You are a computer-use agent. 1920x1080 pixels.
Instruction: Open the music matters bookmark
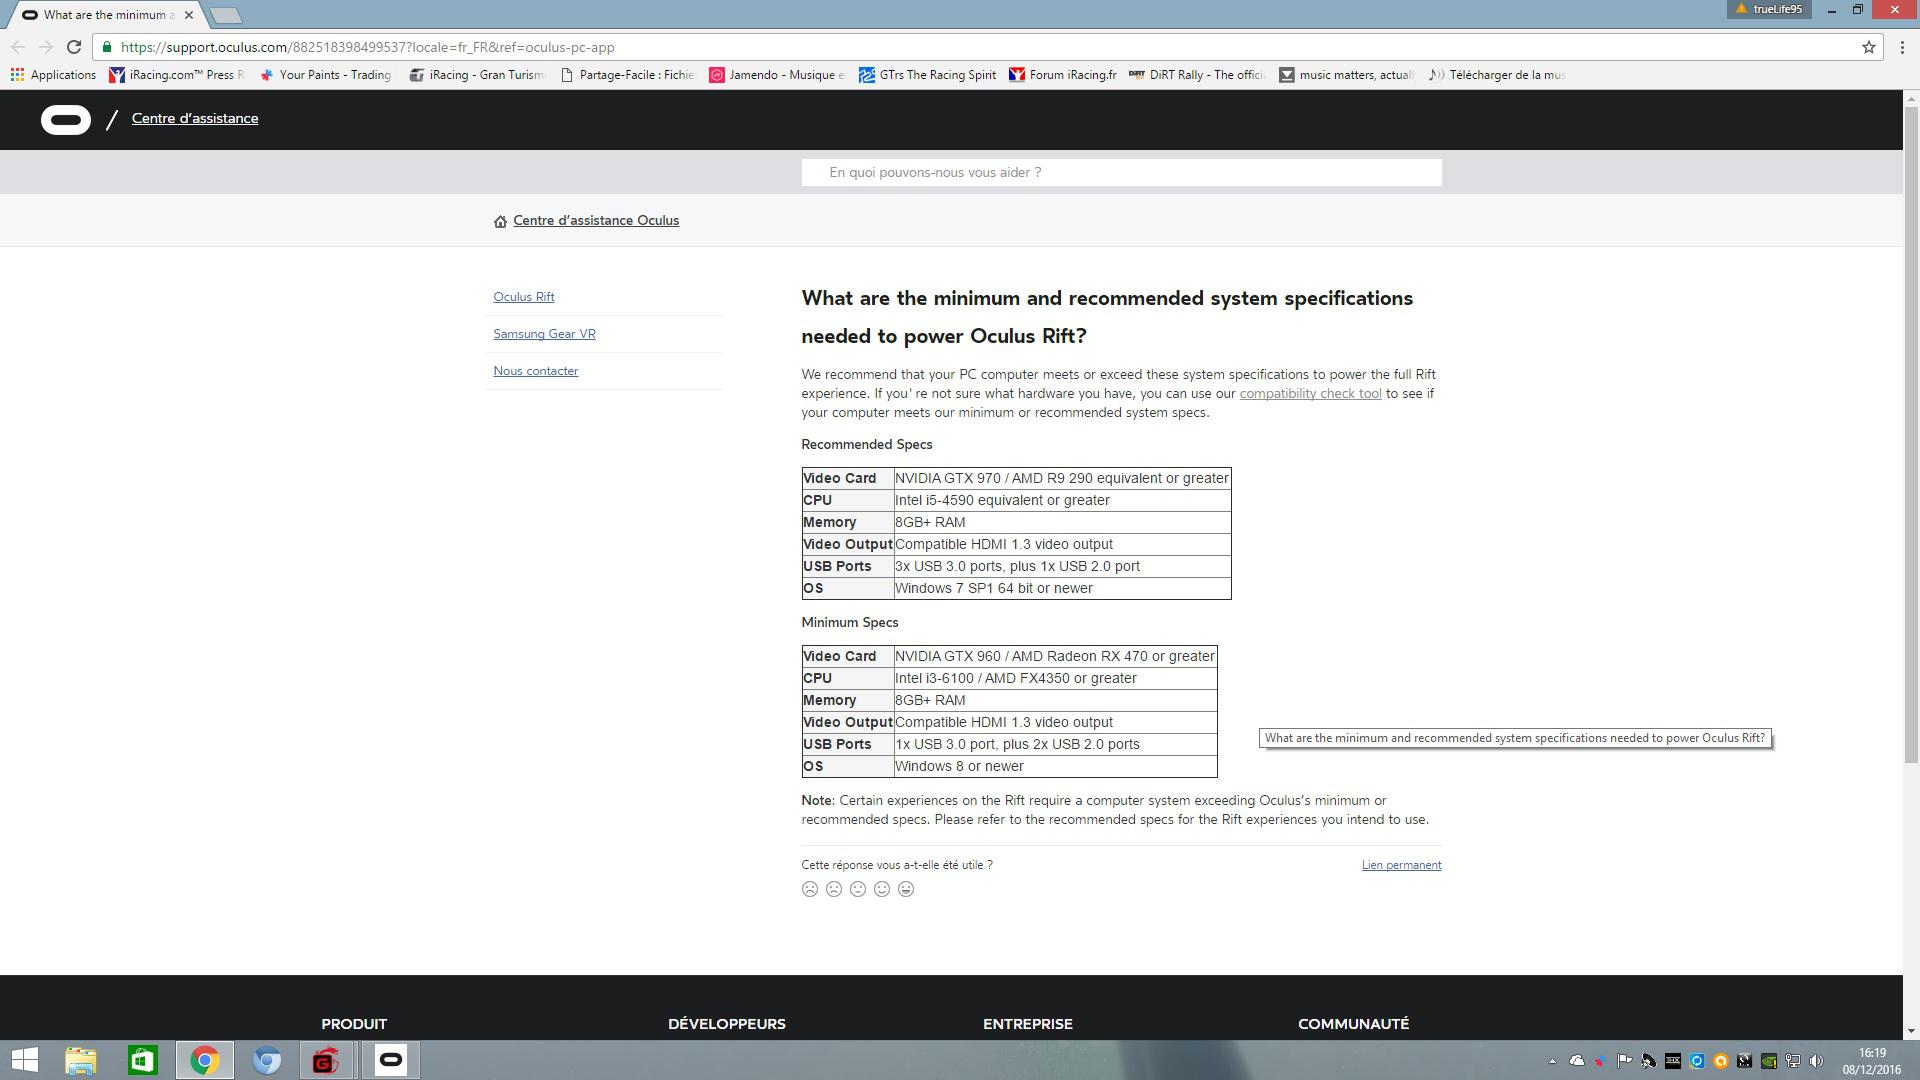(x=1347, y=75)
